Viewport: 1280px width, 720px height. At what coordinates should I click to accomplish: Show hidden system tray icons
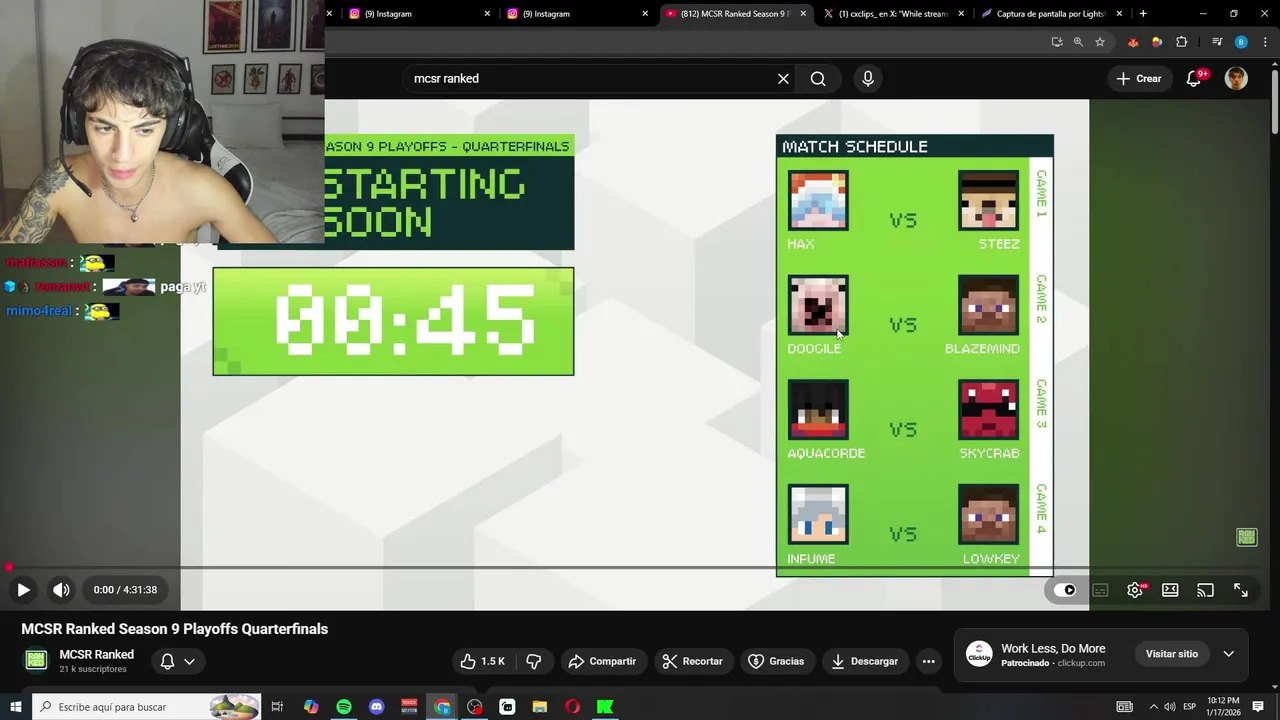[x=1153, y=707]
